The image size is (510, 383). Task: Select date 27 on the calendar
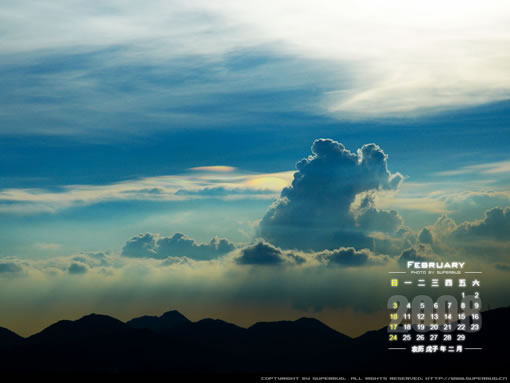434,337
